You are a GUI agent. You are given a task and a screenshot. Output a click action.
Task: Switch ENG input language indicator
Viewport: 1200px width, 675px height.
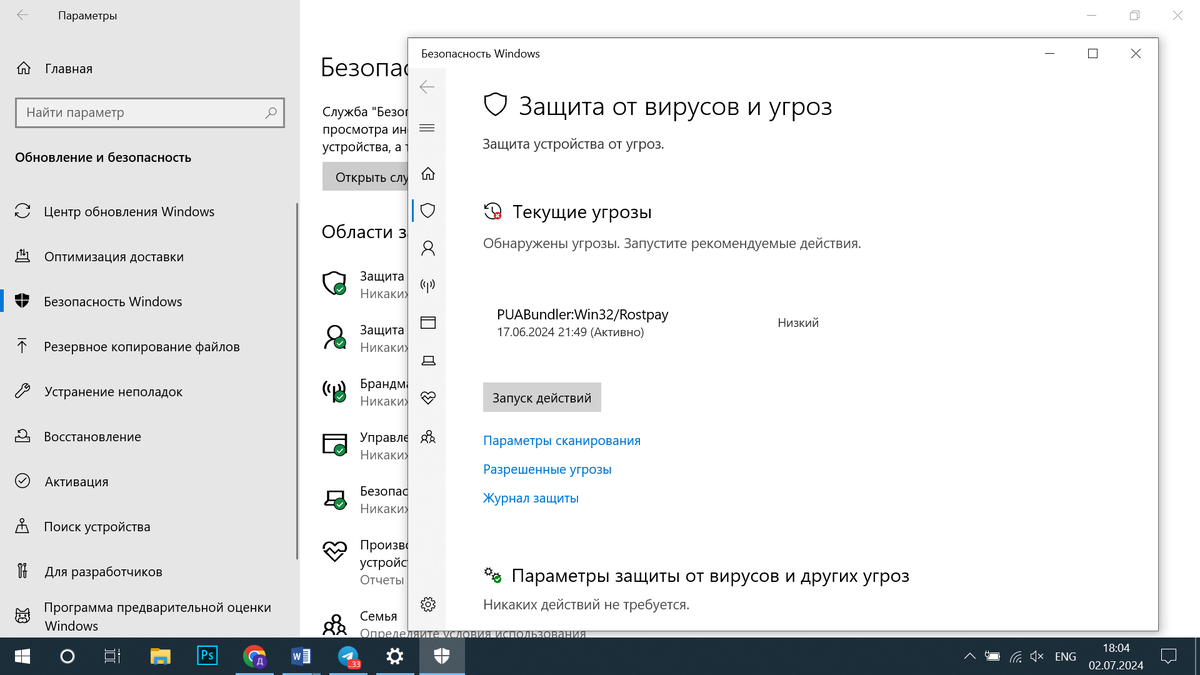tap(1065, 657)
